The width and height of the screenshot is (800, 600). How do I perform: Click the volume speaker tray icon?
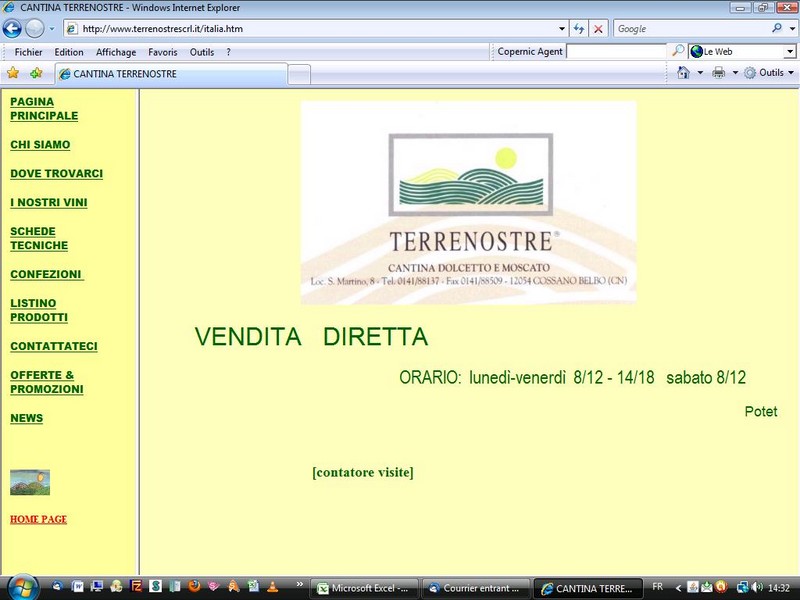pos(758,587)
